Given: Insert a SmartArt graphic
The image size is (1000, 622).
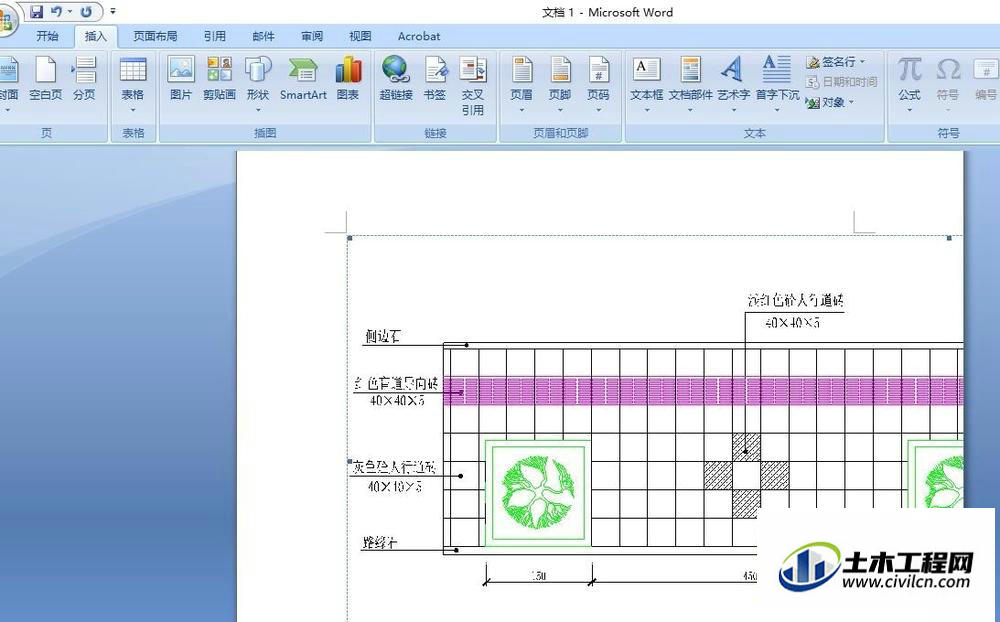Looking at the screenshot, I should (x=303, y=78).
